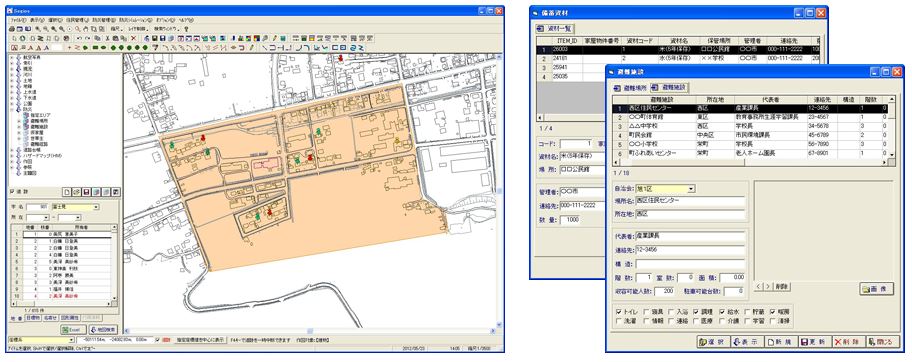
Task: Open the 自治会 dropdown
Action: (690, 189)
